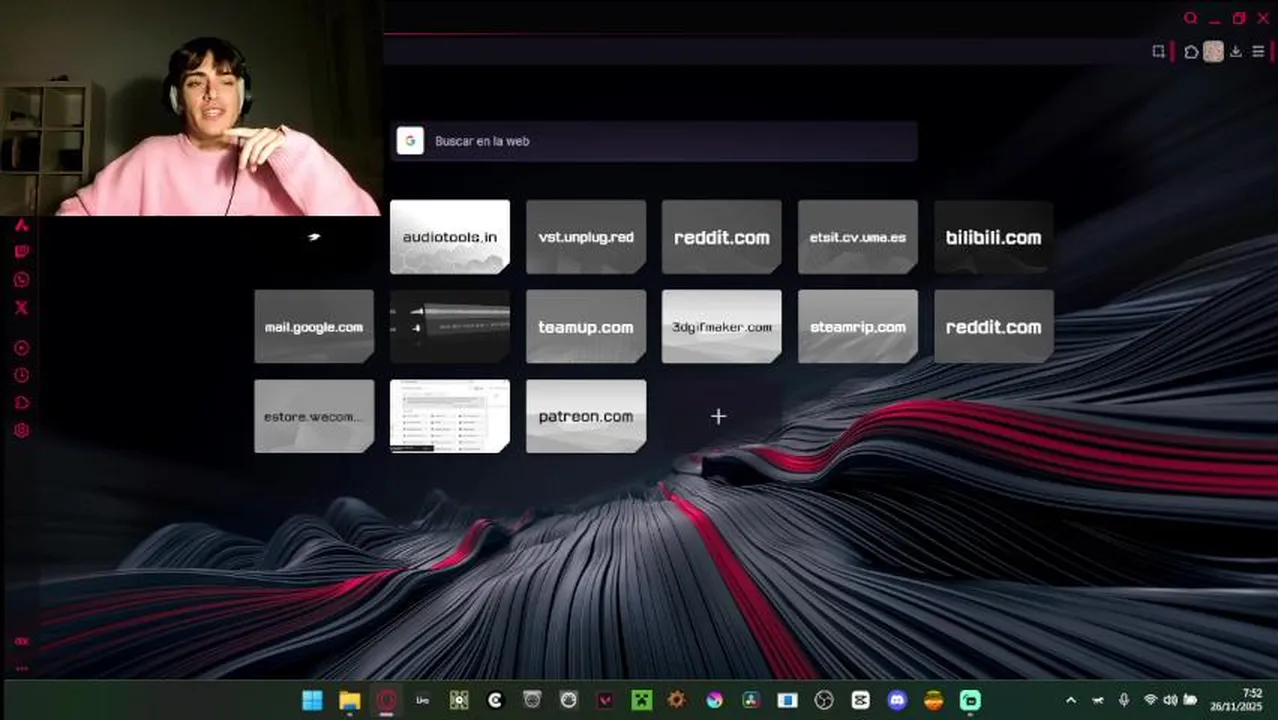Viewport: 1278px width, 720px height.
Task: Open the Wi-Fi network tray icon
Action: (x=1150, y=700)
